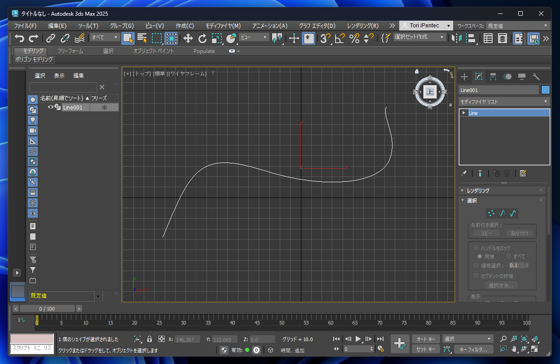Click the Align tool icon
The height and width of the screenshot is (364, 560).
point(471,38)
